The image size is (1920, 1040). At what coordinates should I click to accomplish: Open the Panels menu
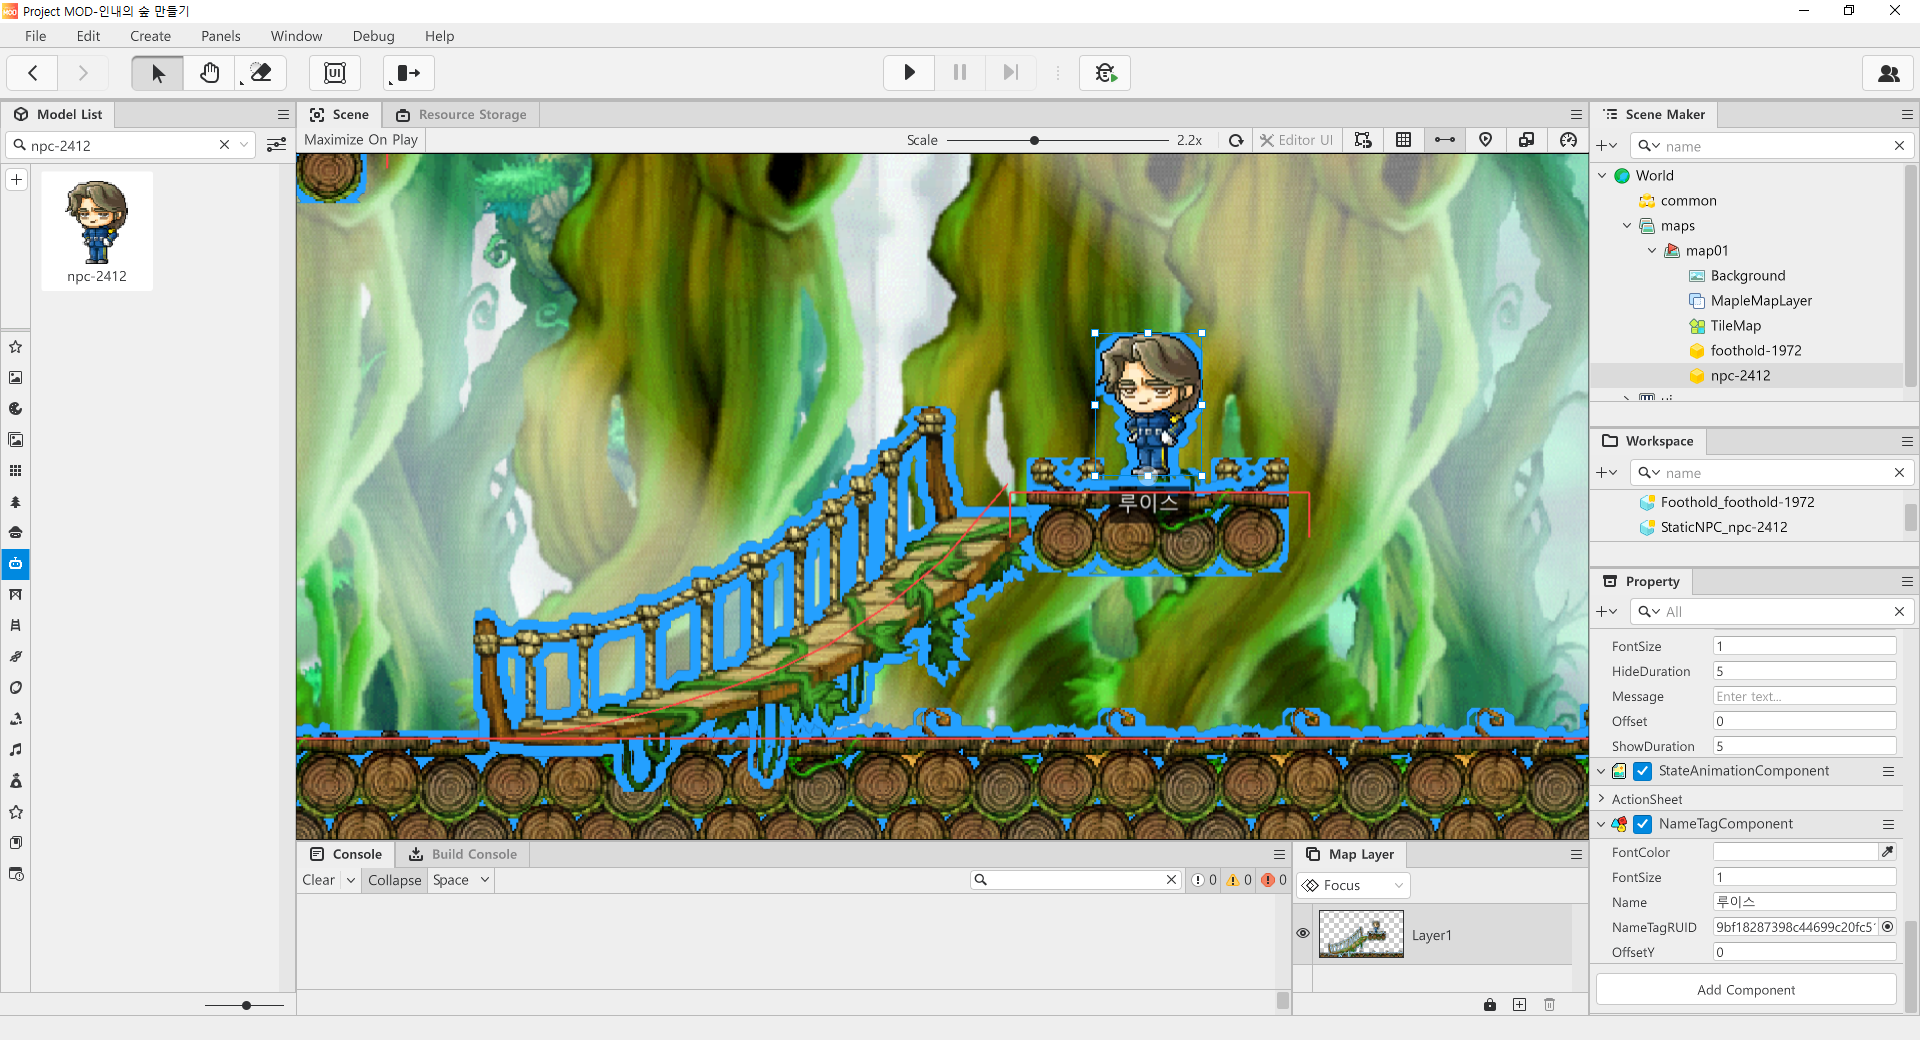coord(220,36)
